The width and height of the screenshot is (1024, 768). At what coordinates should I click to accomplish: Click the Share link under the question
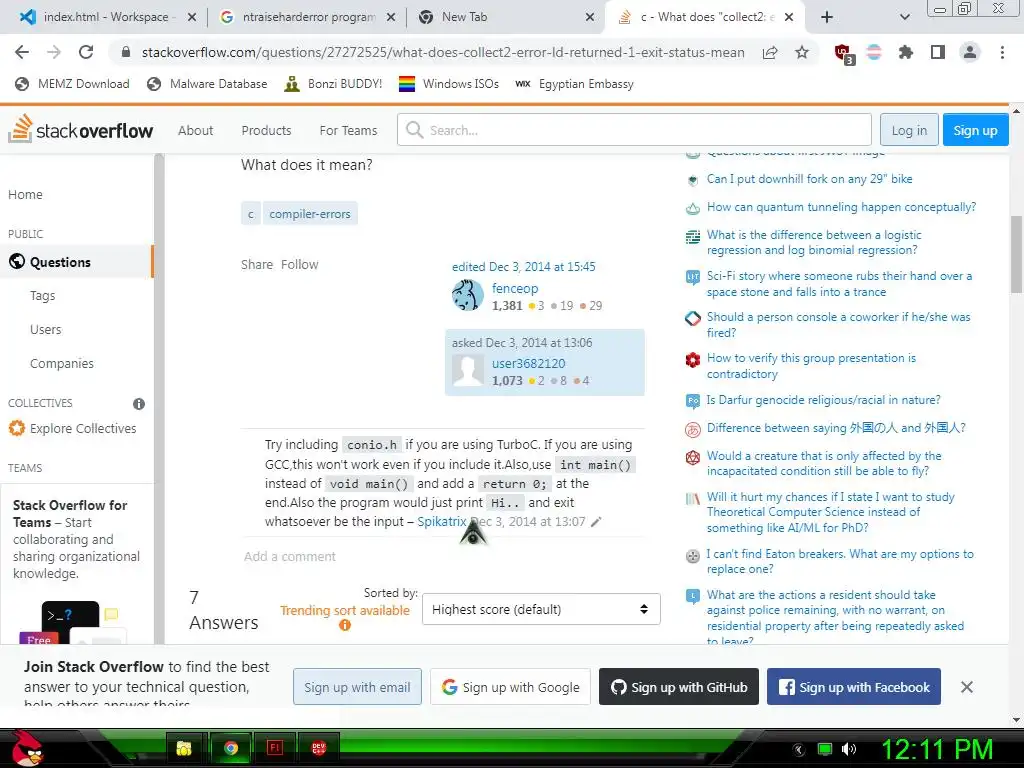coord(257,264)
